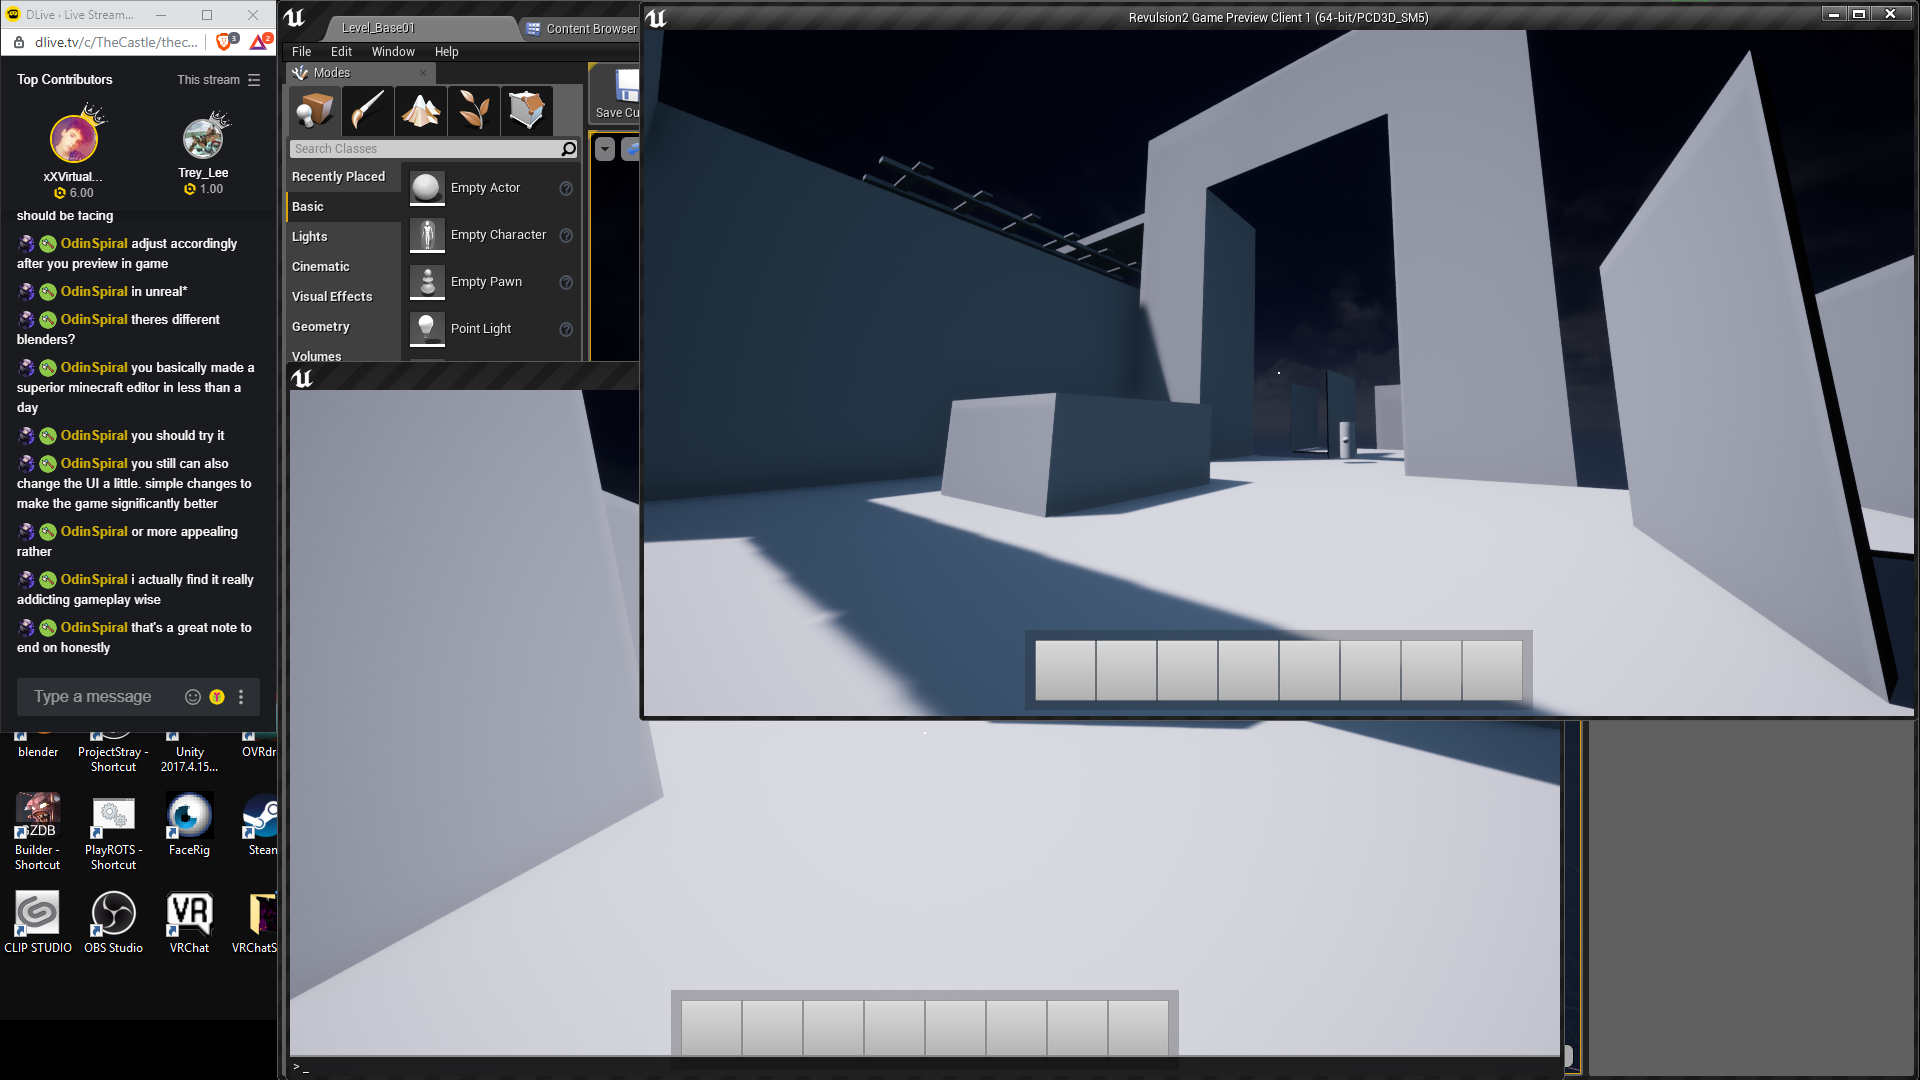Screen dimensions: 1920x1080
Task: Switch to Landscape mode icon
Action: tap(421, 110)
